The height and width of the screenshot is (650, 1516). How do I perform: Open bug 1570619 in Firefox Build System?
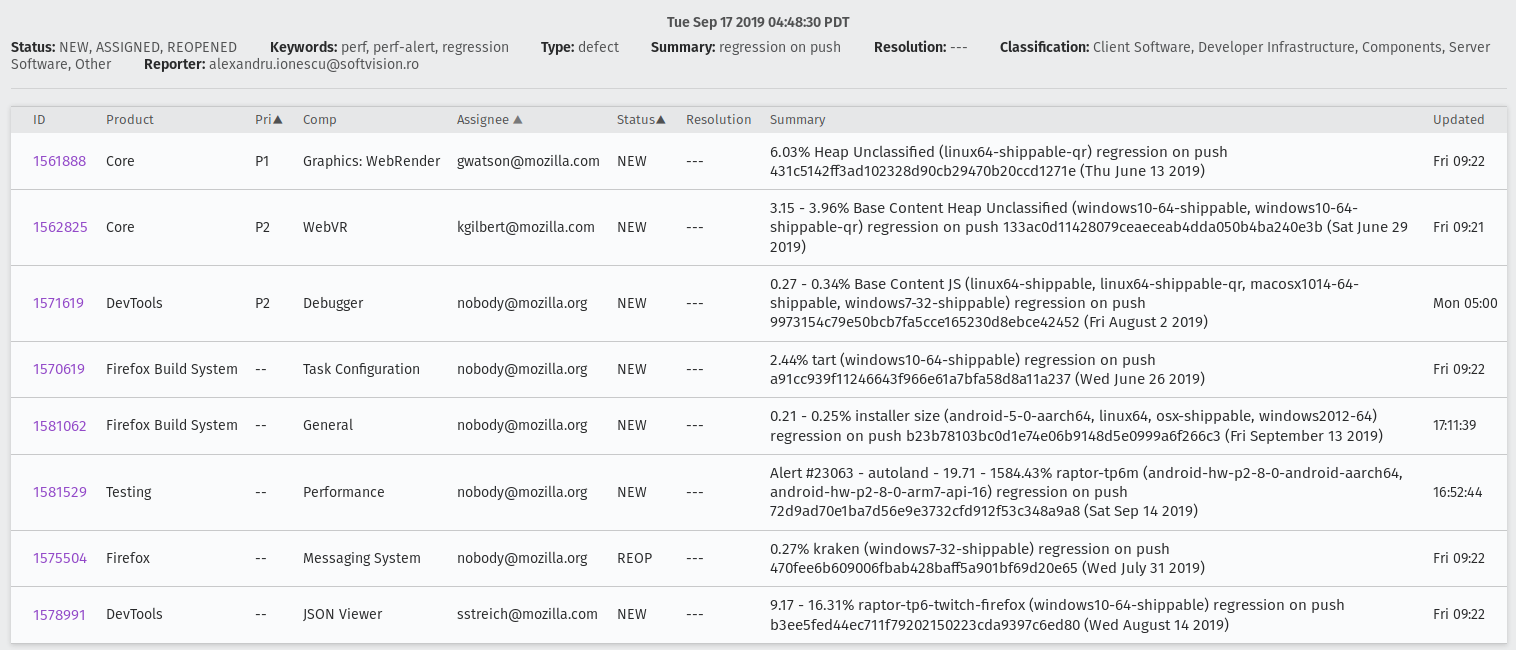pos(59,369)
